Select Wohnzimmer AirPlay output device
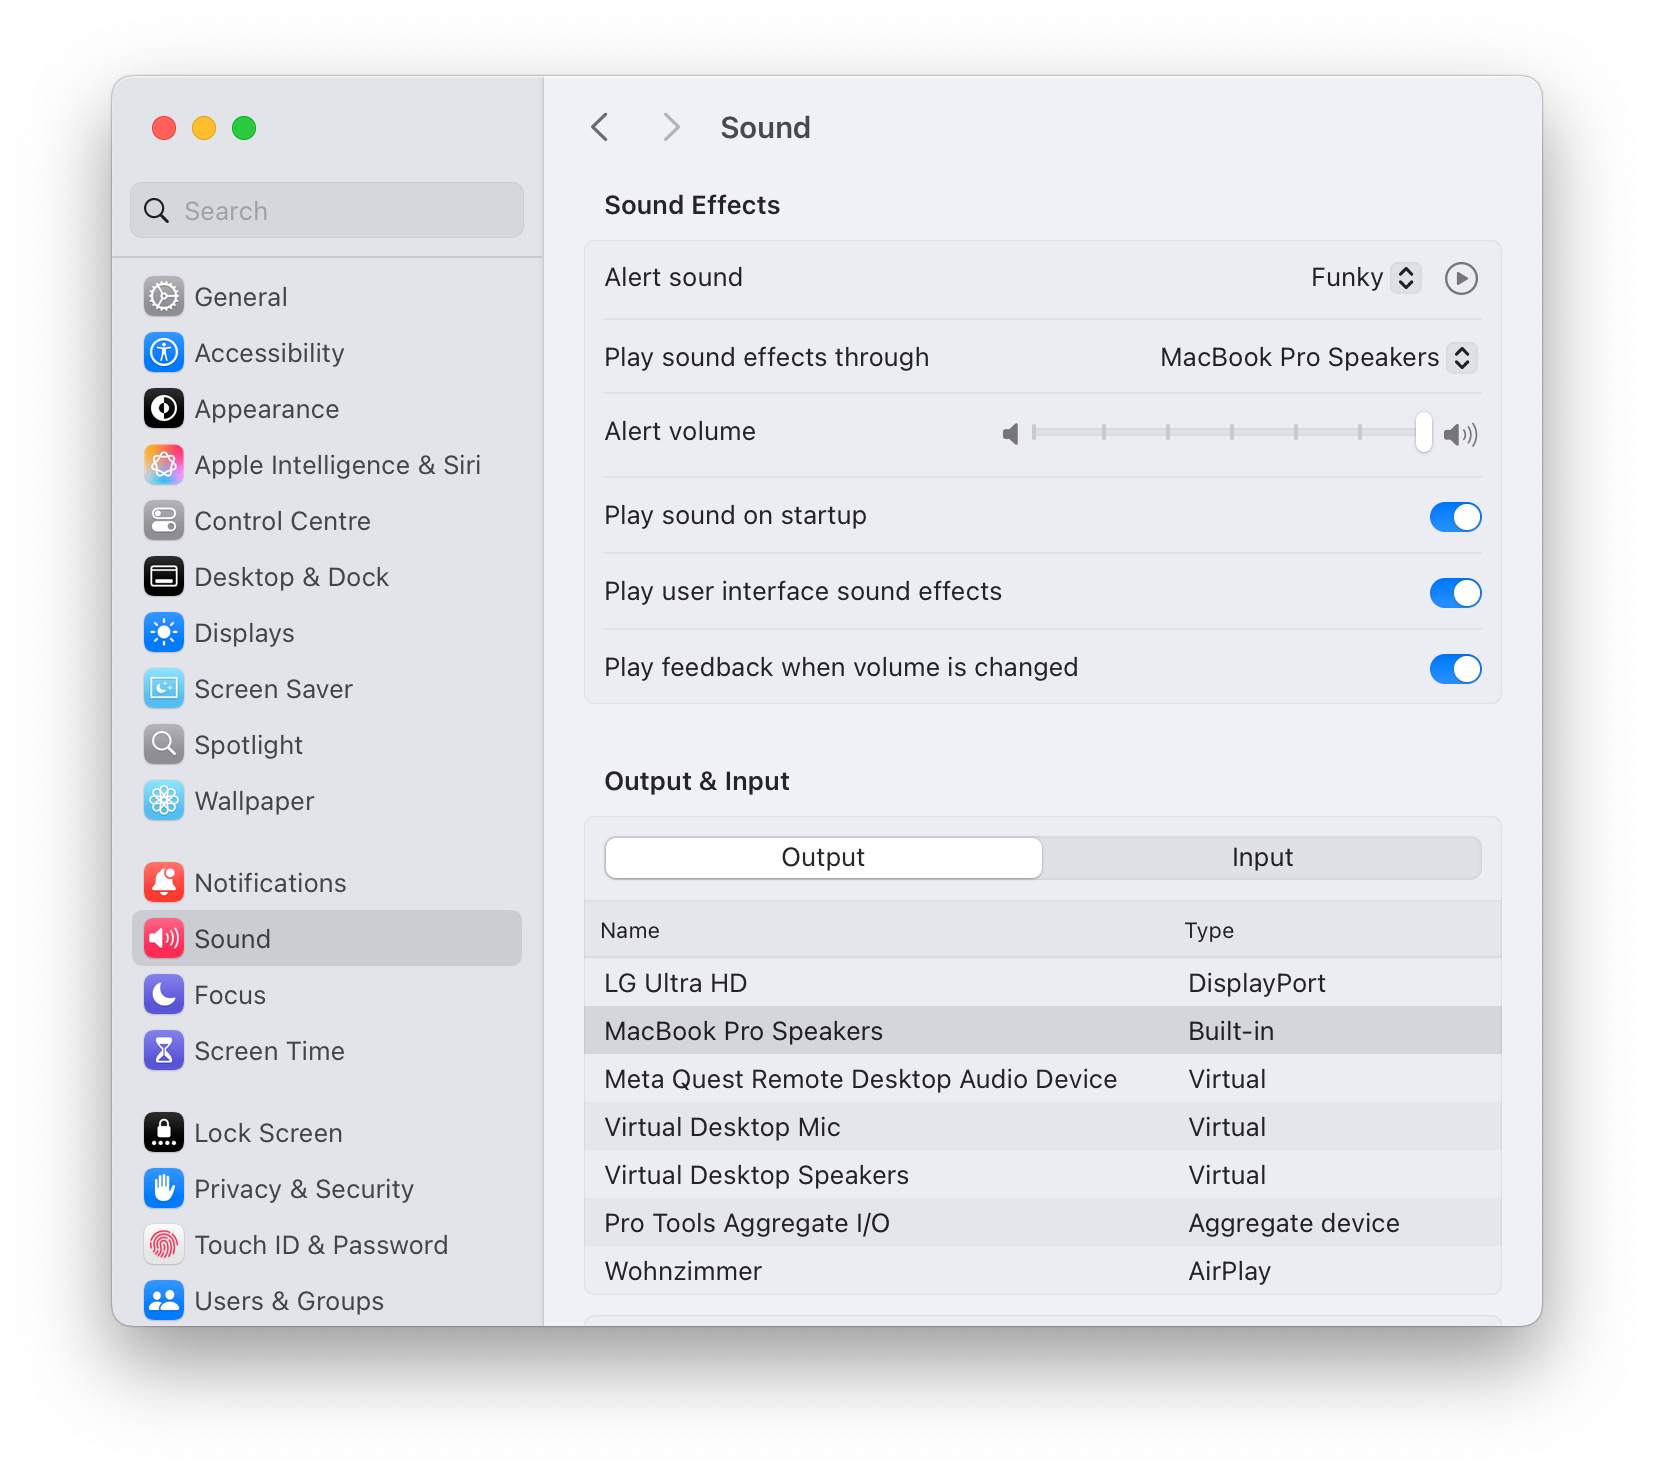1654x1474 pixels. [x=683, y=1270]
